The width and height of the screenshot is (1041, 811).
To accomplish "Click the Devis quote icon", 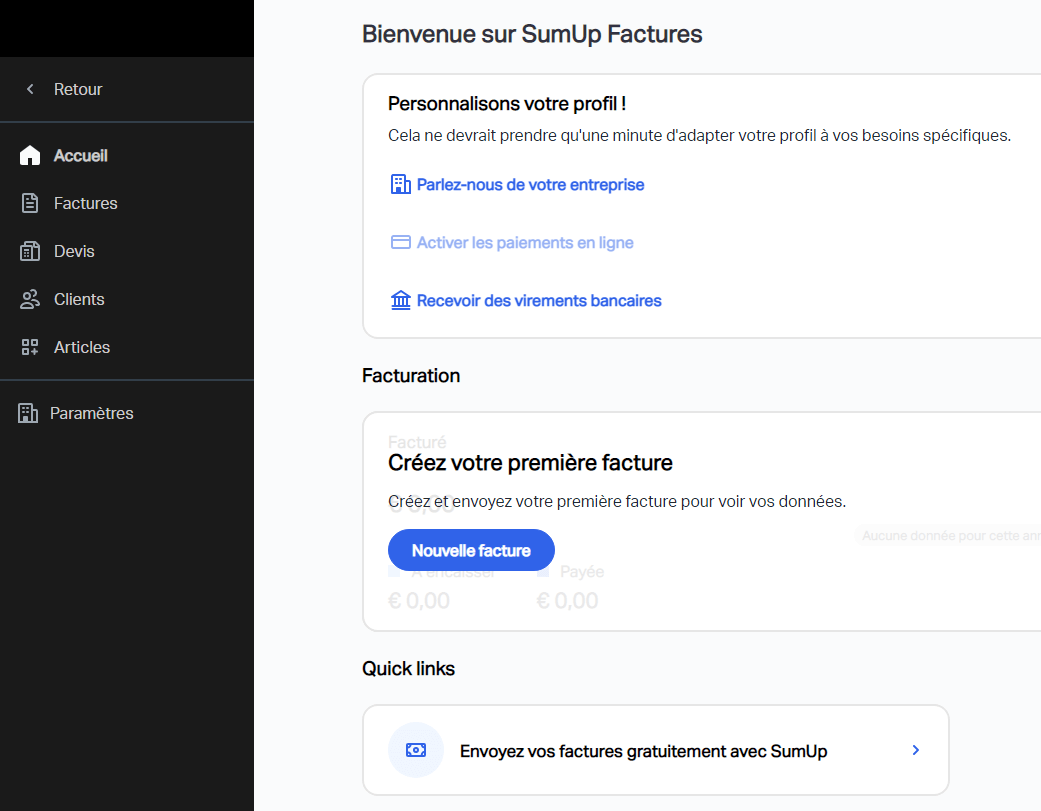I will click(x=30, y=251).
